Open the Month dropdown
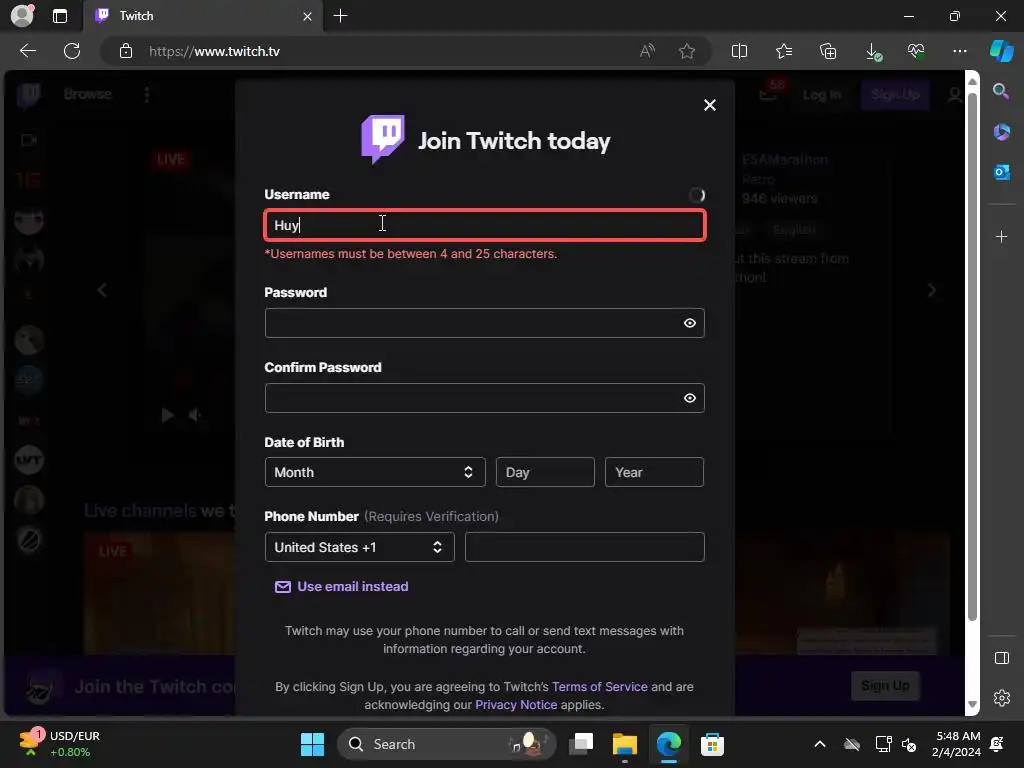1024x768 pixels. coord(375,472)
